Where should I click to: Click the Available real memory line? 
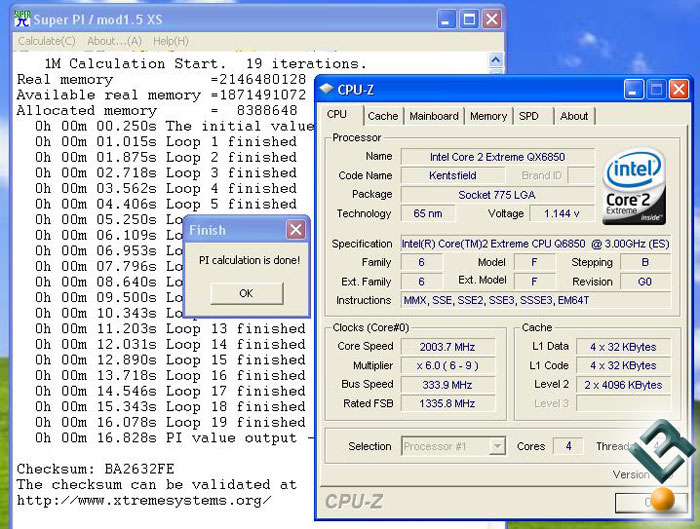click(161, 95)
